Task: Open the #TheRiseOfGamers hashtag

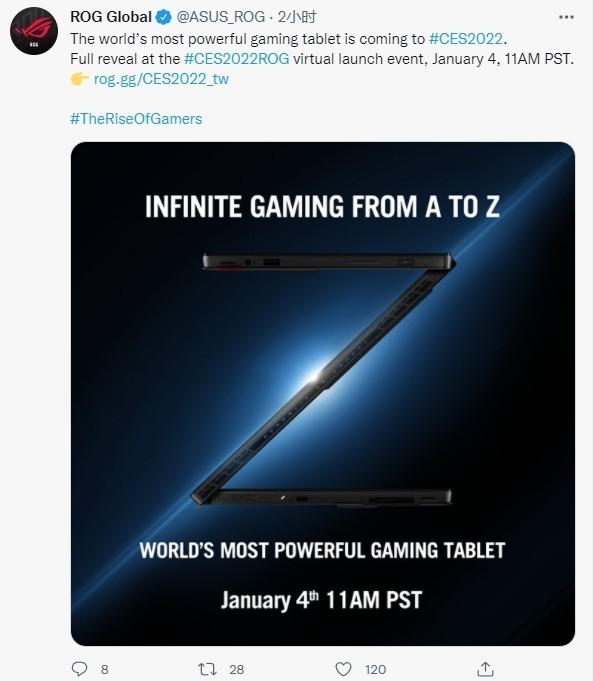Action: click(x=136, y=119)
